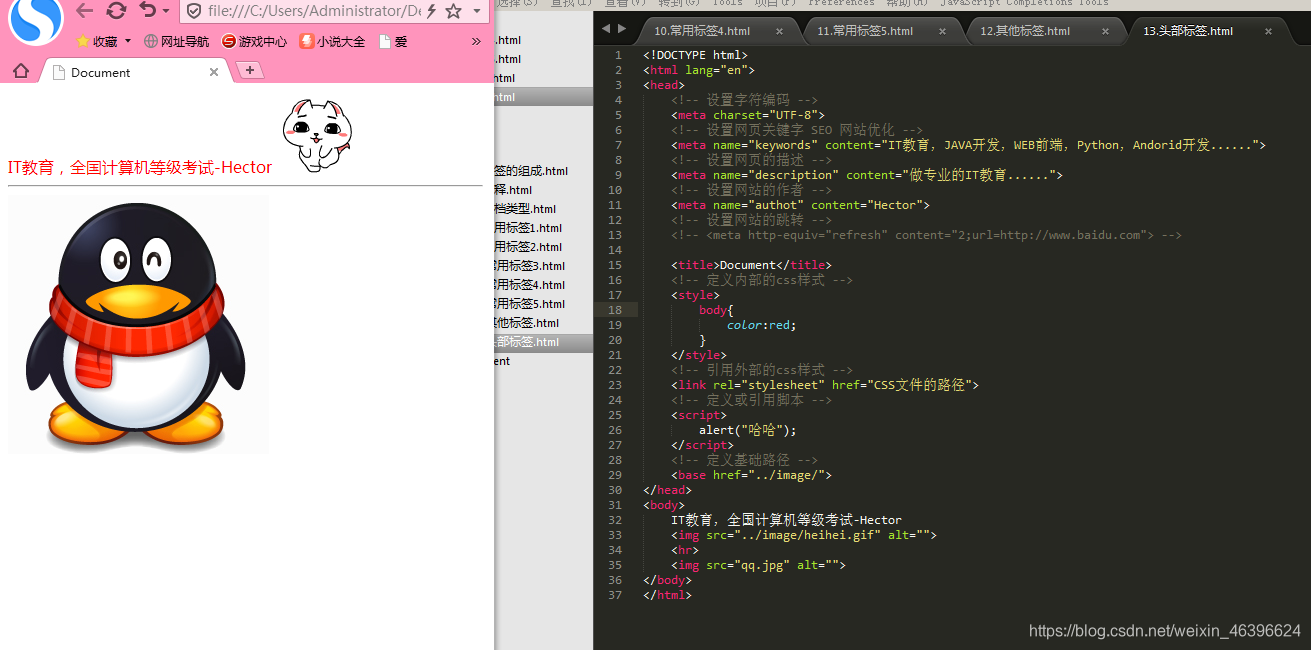This screenshot has height=650, width=1311.
Task: Click the color:red; declaration in code
Action: [x=762, y=325]
